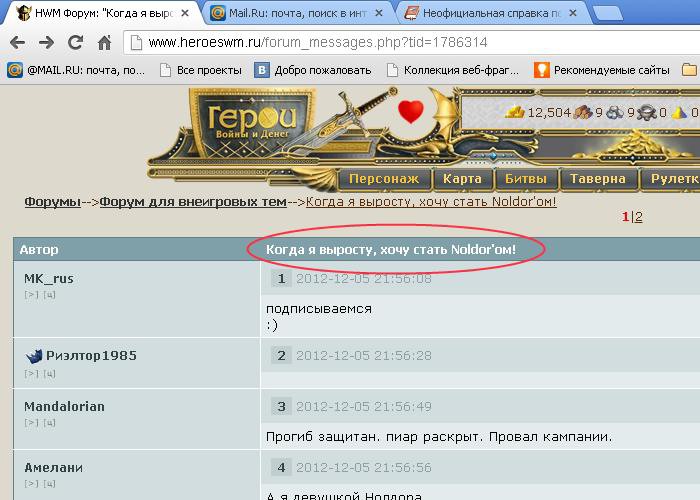Click post number 1 link
This screenshot has height=500, width=700.
(x=281, y=279)
